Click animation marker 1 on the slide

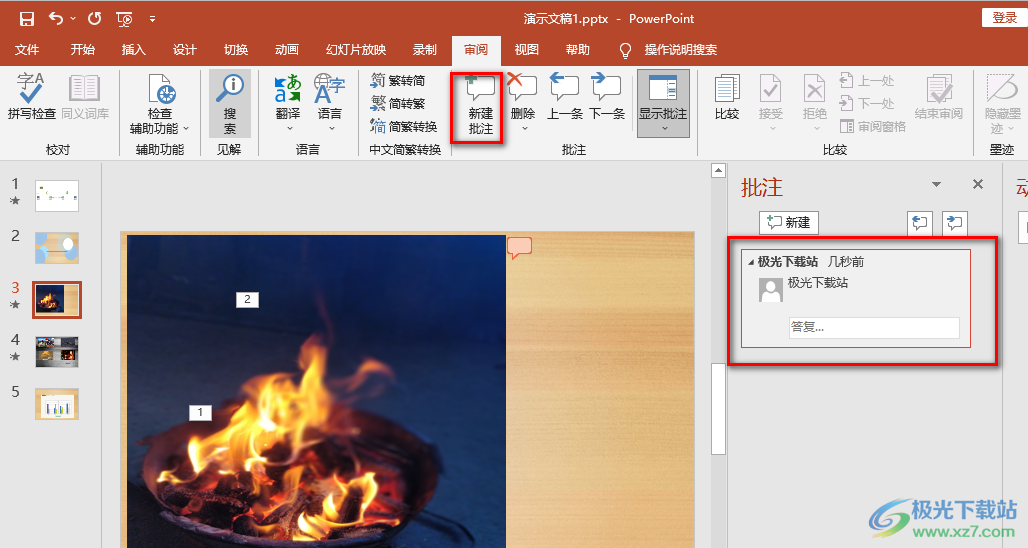200,412
